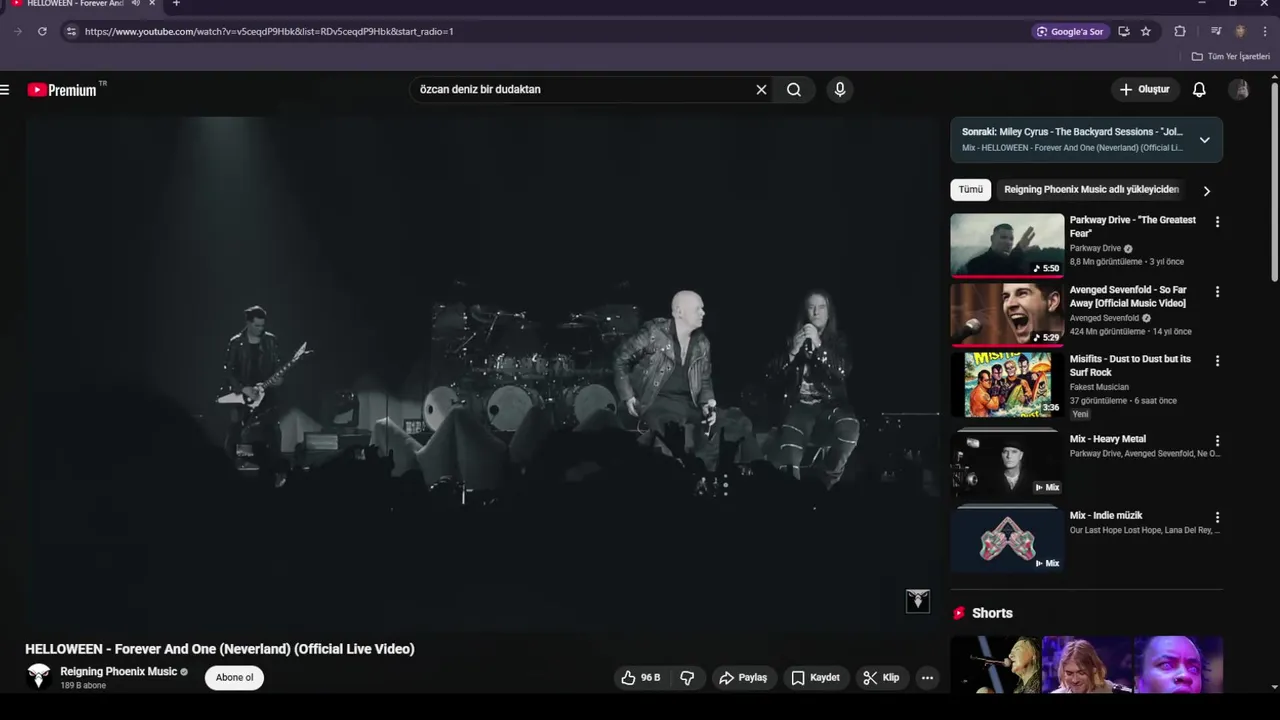Open the Reigning Phoenix Music channel name link
The height and width of the screenshot is (720, 1280).
(118, 671)
